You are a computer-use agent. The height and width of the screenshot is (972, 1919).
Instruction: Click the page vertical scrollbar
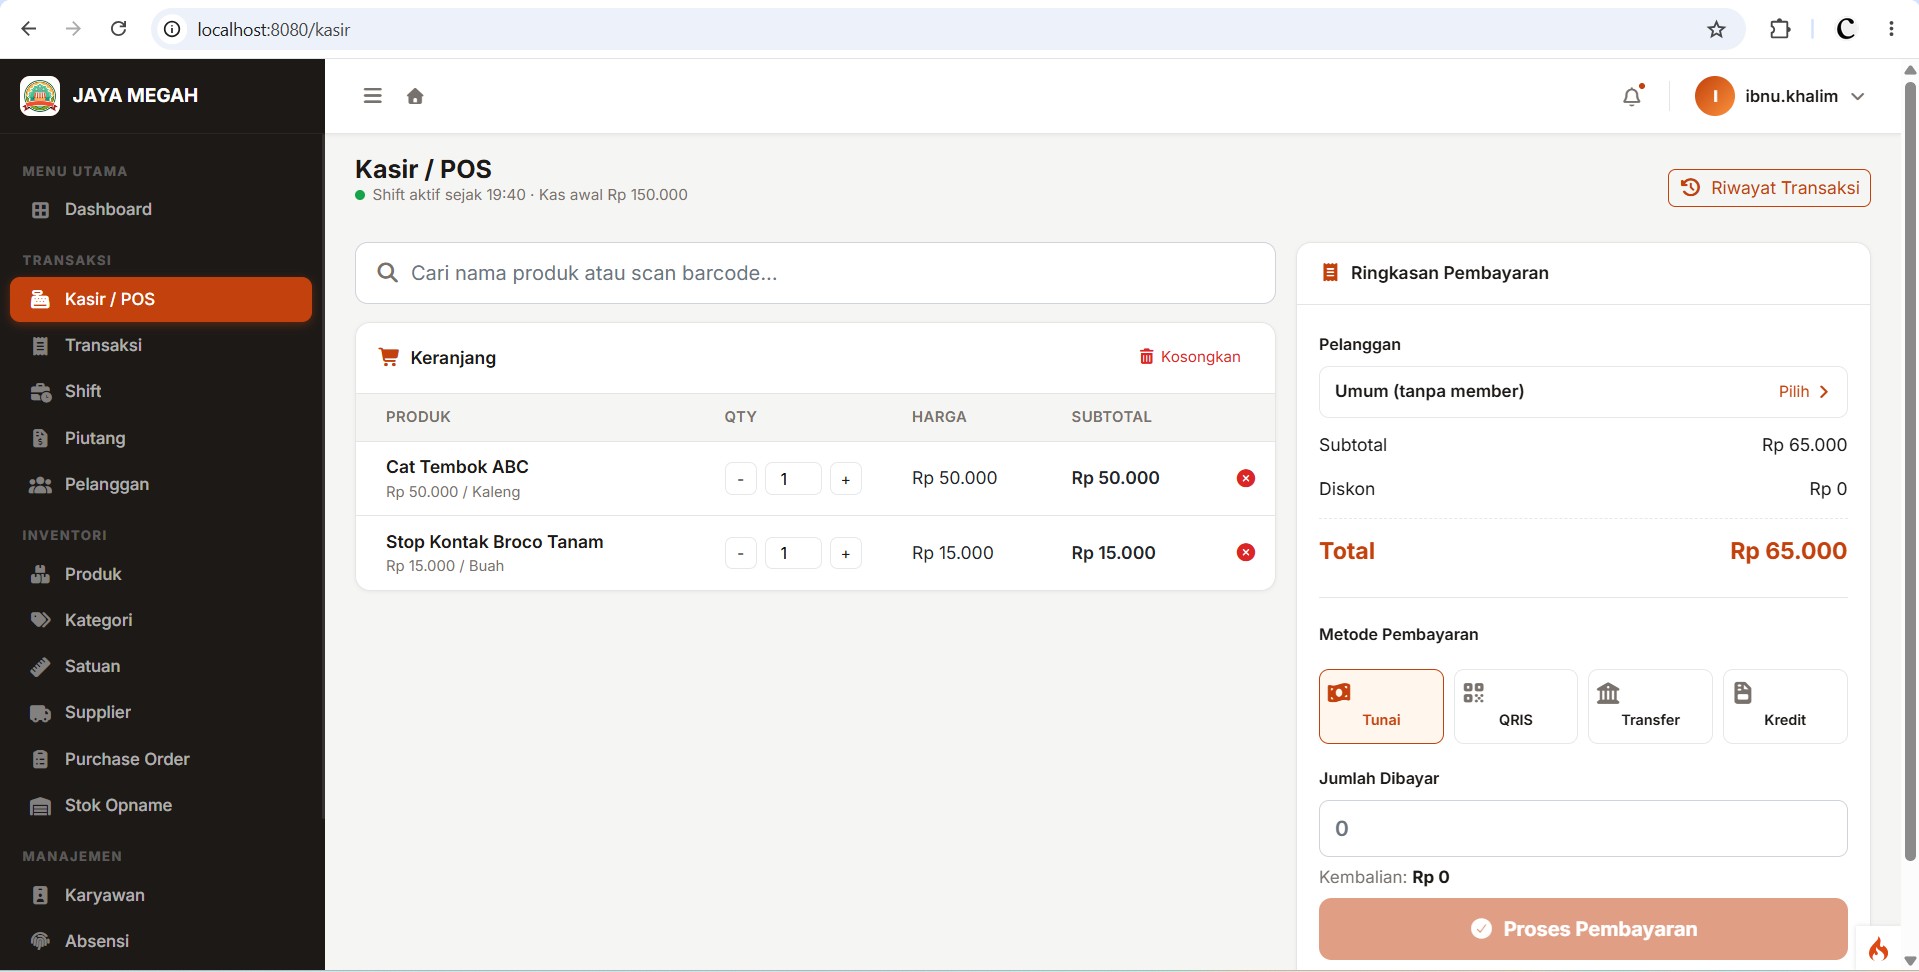click(x=1910, y=470)
